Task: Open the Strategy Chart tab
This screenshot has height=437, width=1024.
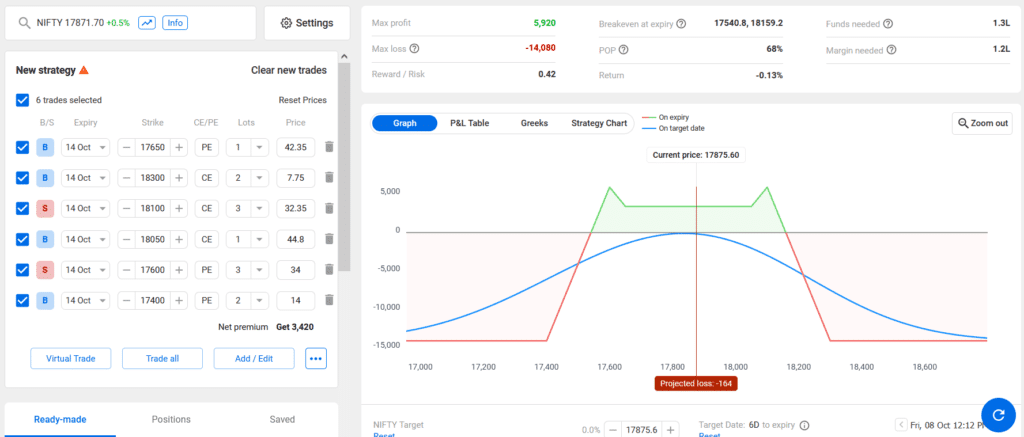Action: (599, 123)
